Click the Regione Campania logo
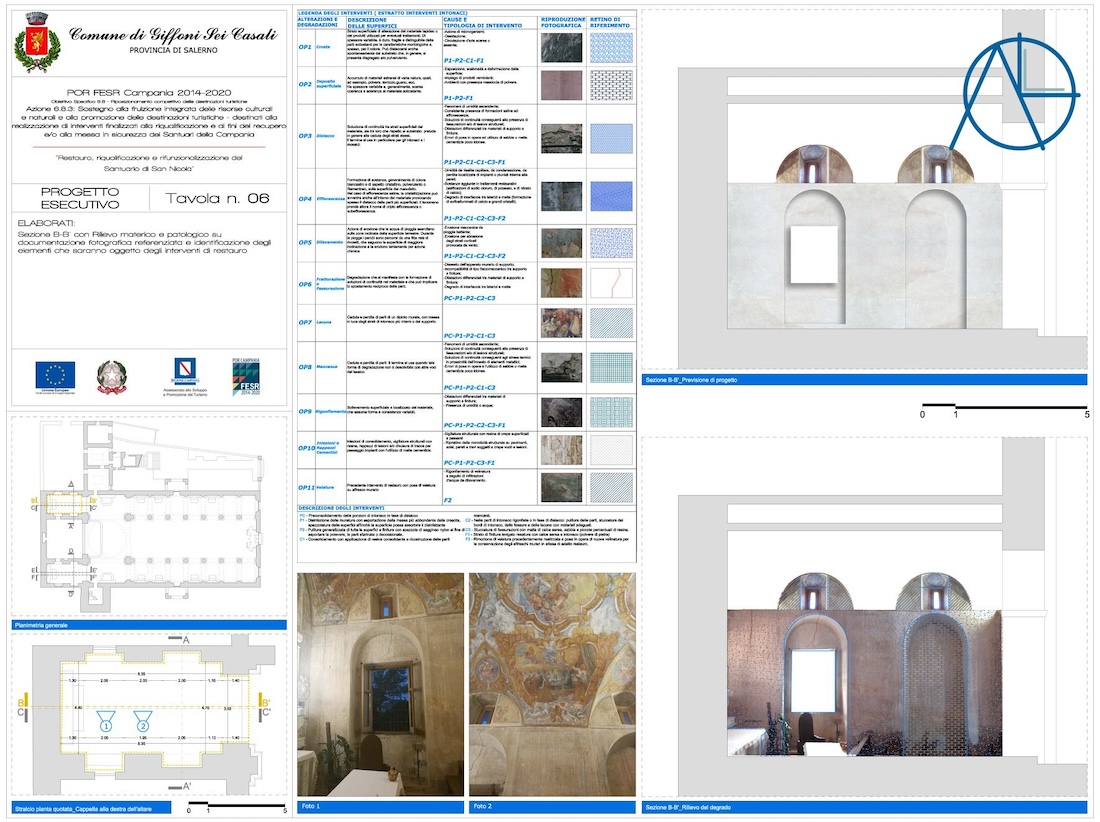1100x822 pixels. point(186,374)
